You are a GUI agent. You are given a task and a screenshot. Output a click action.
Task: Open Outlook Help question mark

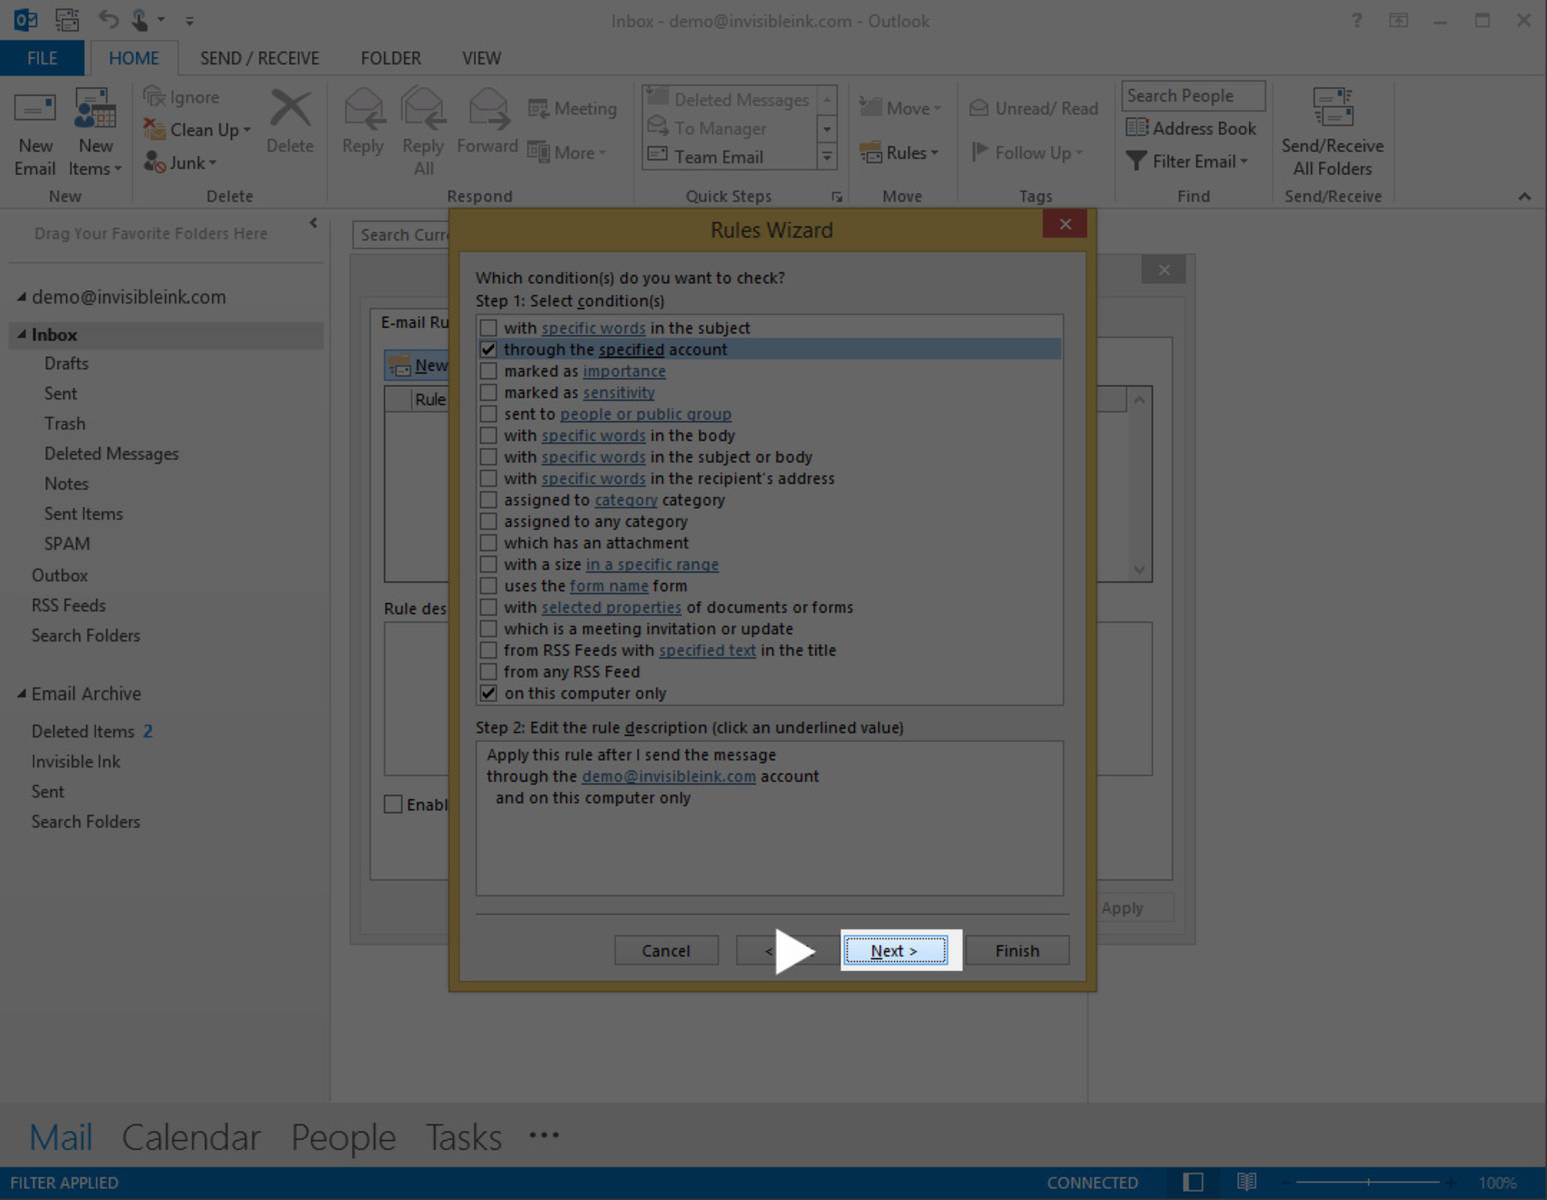point(1357,20)
